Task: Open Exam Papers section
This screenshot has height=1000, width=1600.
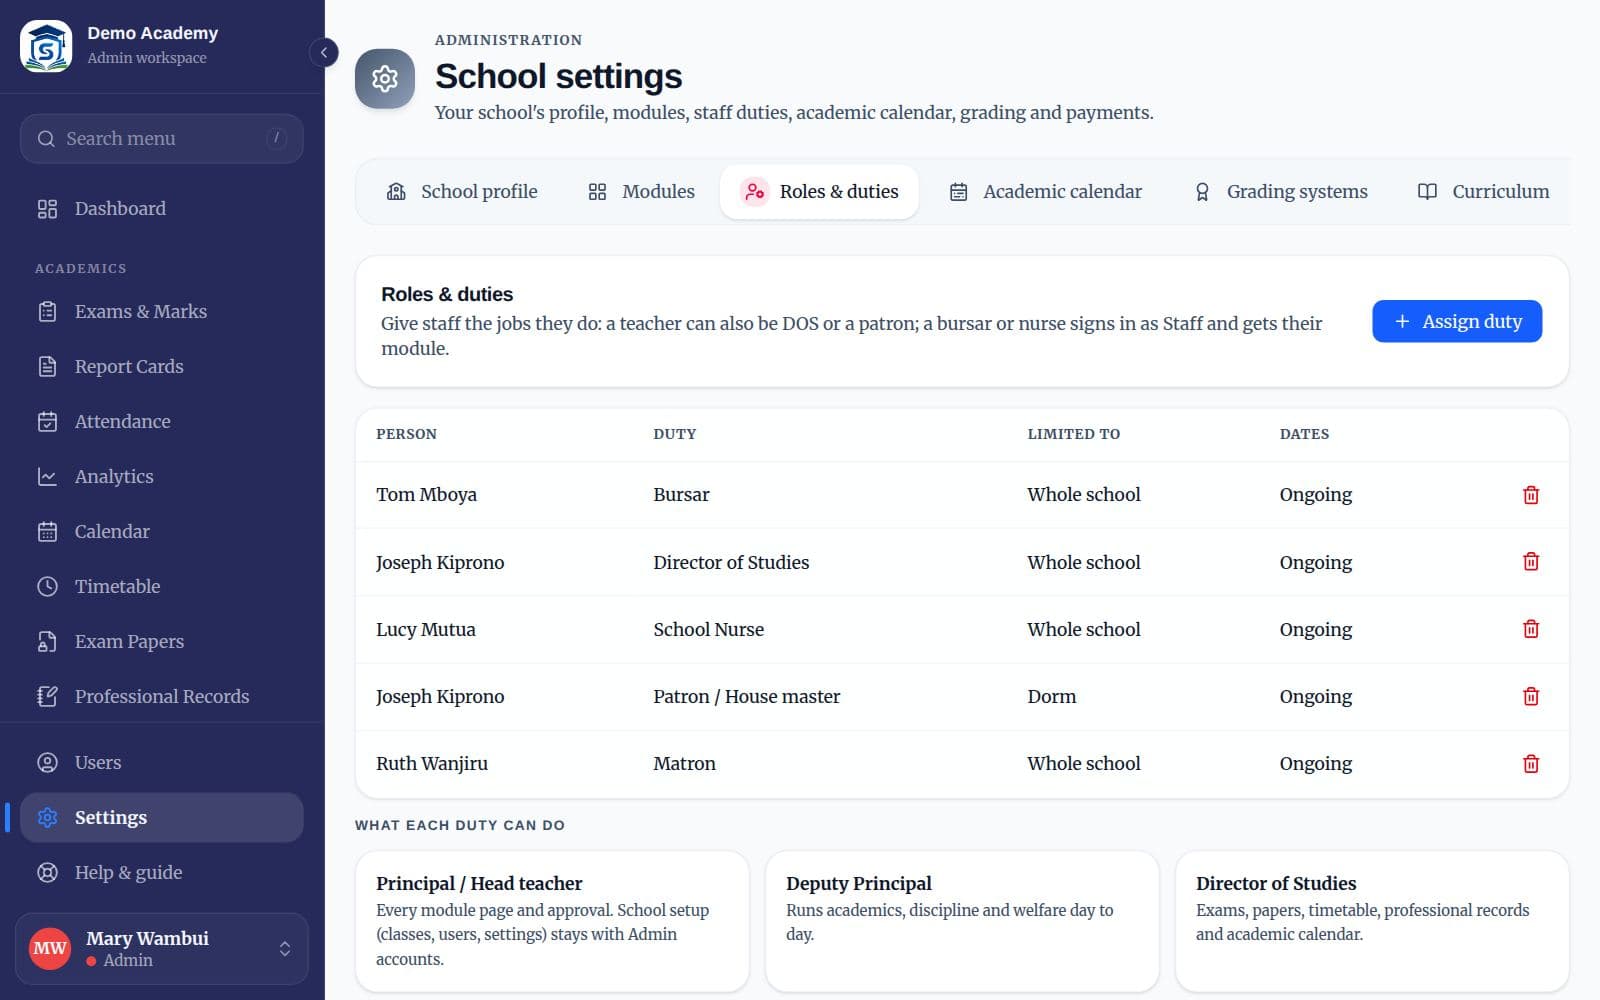Action: pos(161,641)
